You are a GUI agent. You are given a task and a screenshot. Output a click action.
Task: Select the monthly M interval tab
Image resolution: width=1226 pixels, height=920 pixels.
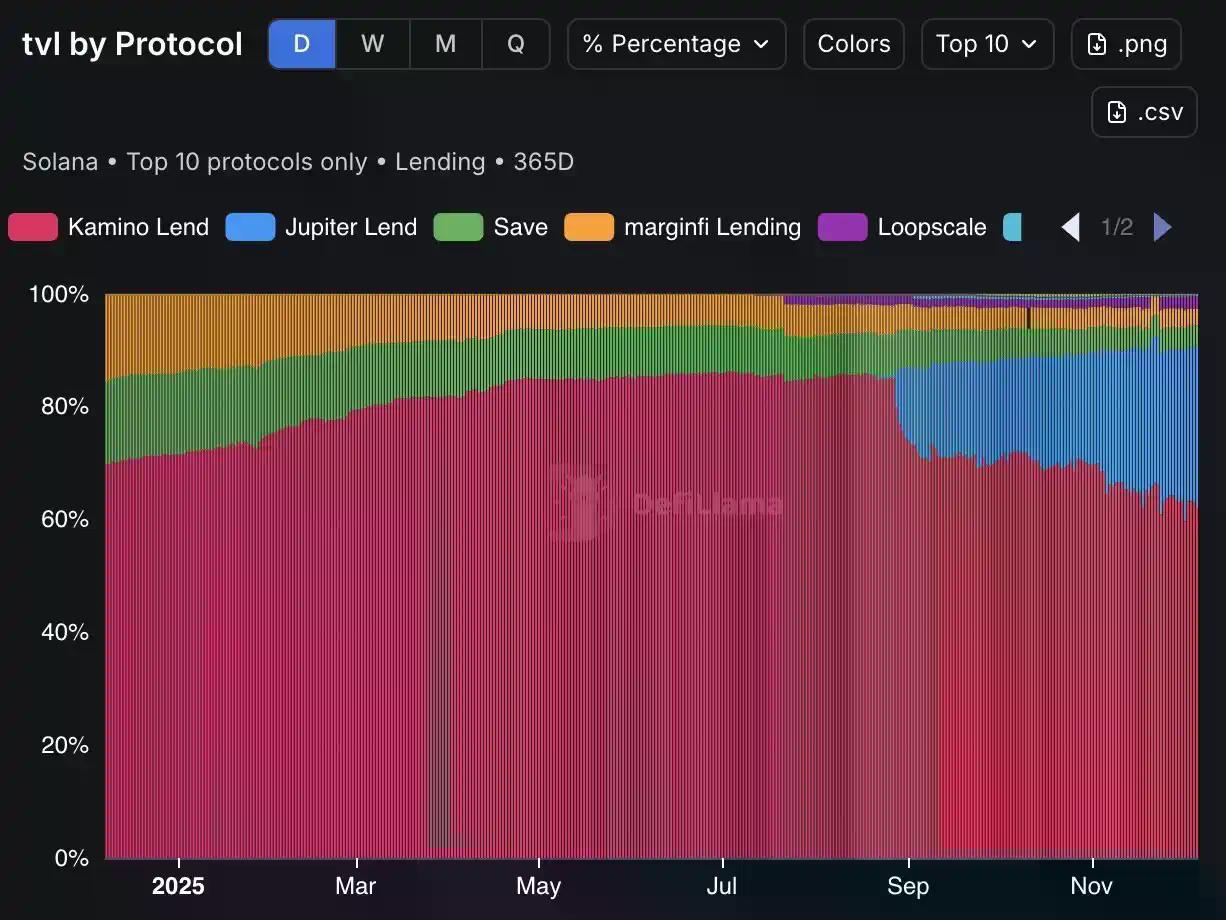[445, 44]
